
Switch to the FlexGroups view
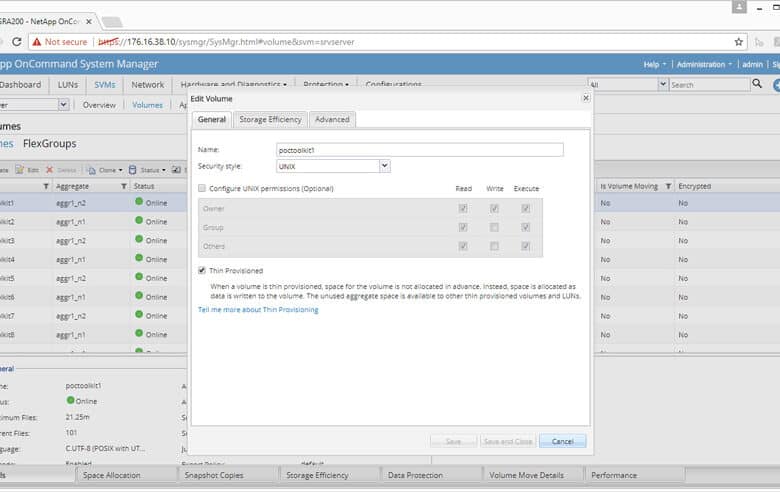pyautogui.click(x=49, y=143)
